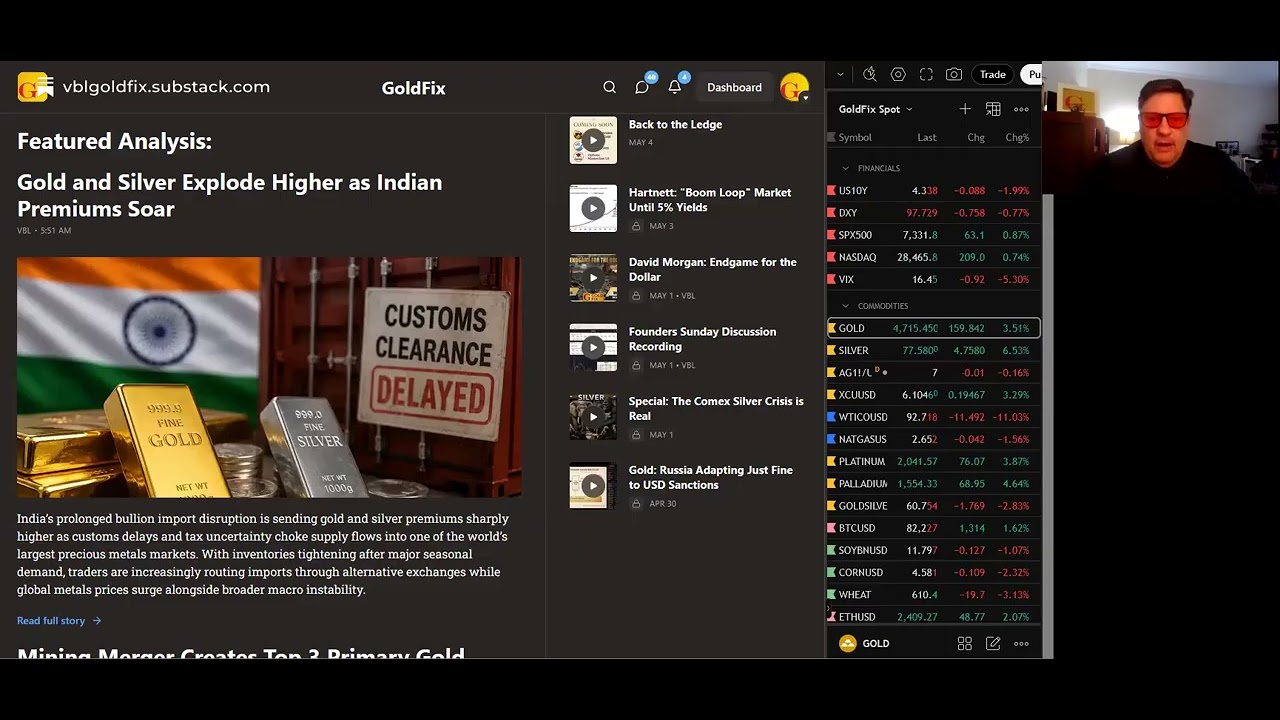Click the search magnifier icon in GoldFix header
This screenshot has height=720, width=1280.
[x=609, y=87]
